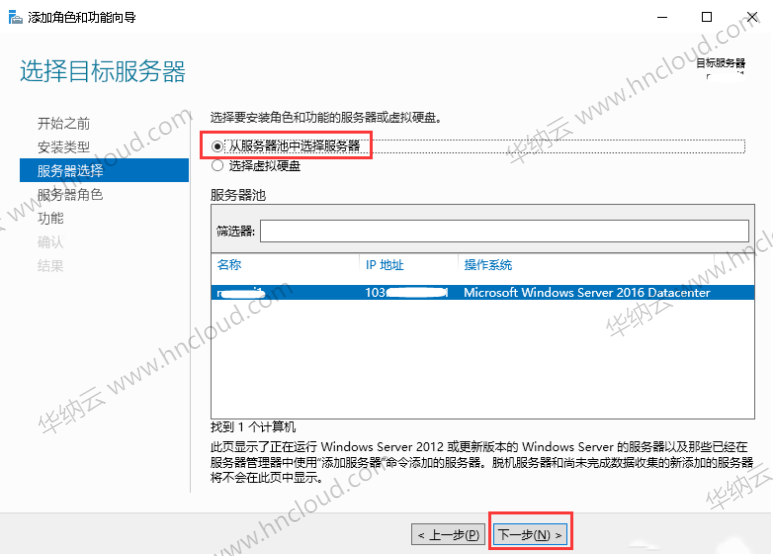This screenshot has height=556, width=773.
Task: Minimize the 添加角色和功能向导 window
Action: pyautogui.click(x=662, y=17)
